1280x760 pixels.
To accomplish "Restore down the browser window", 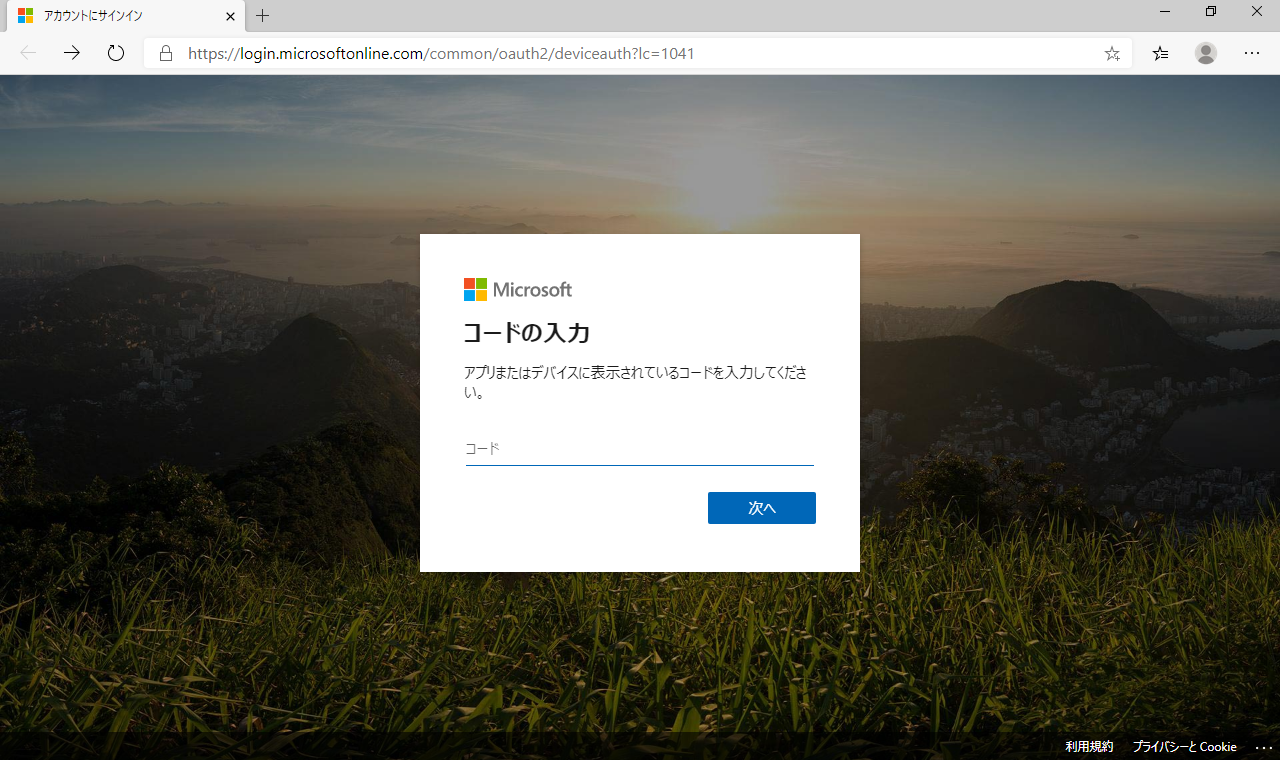I will (1211, 11).
